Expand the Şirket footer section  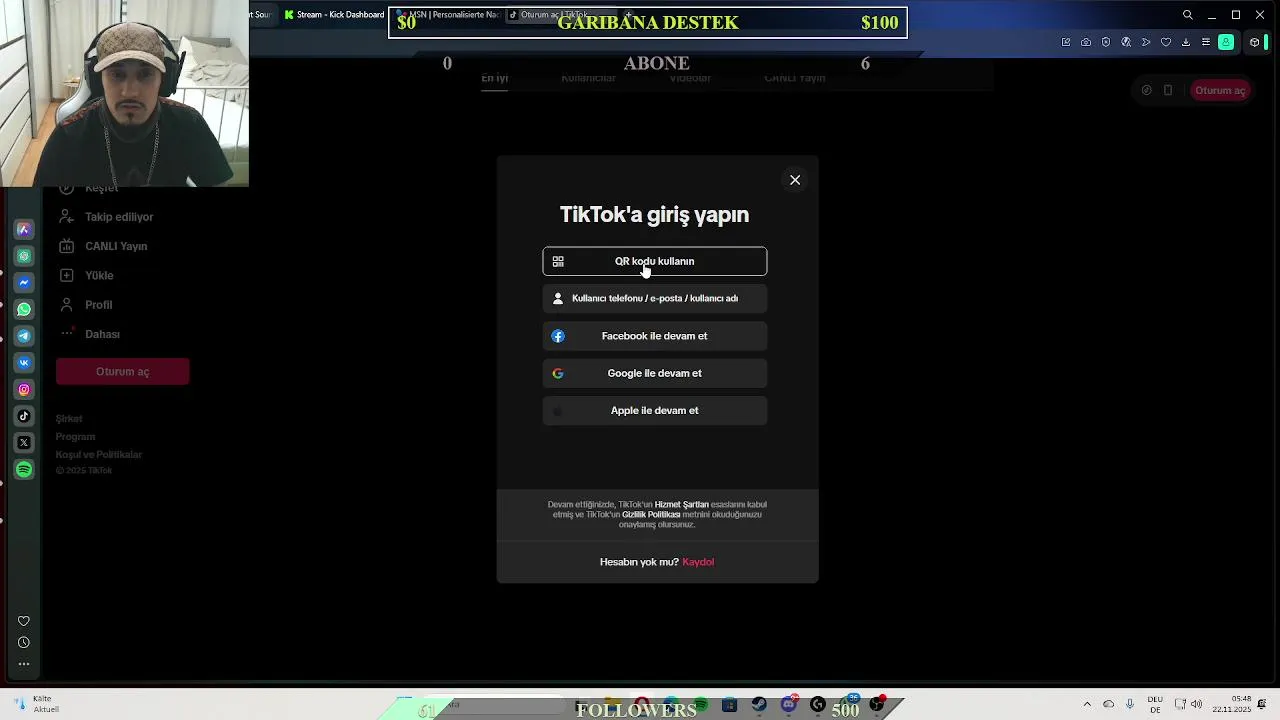(69, 419)
